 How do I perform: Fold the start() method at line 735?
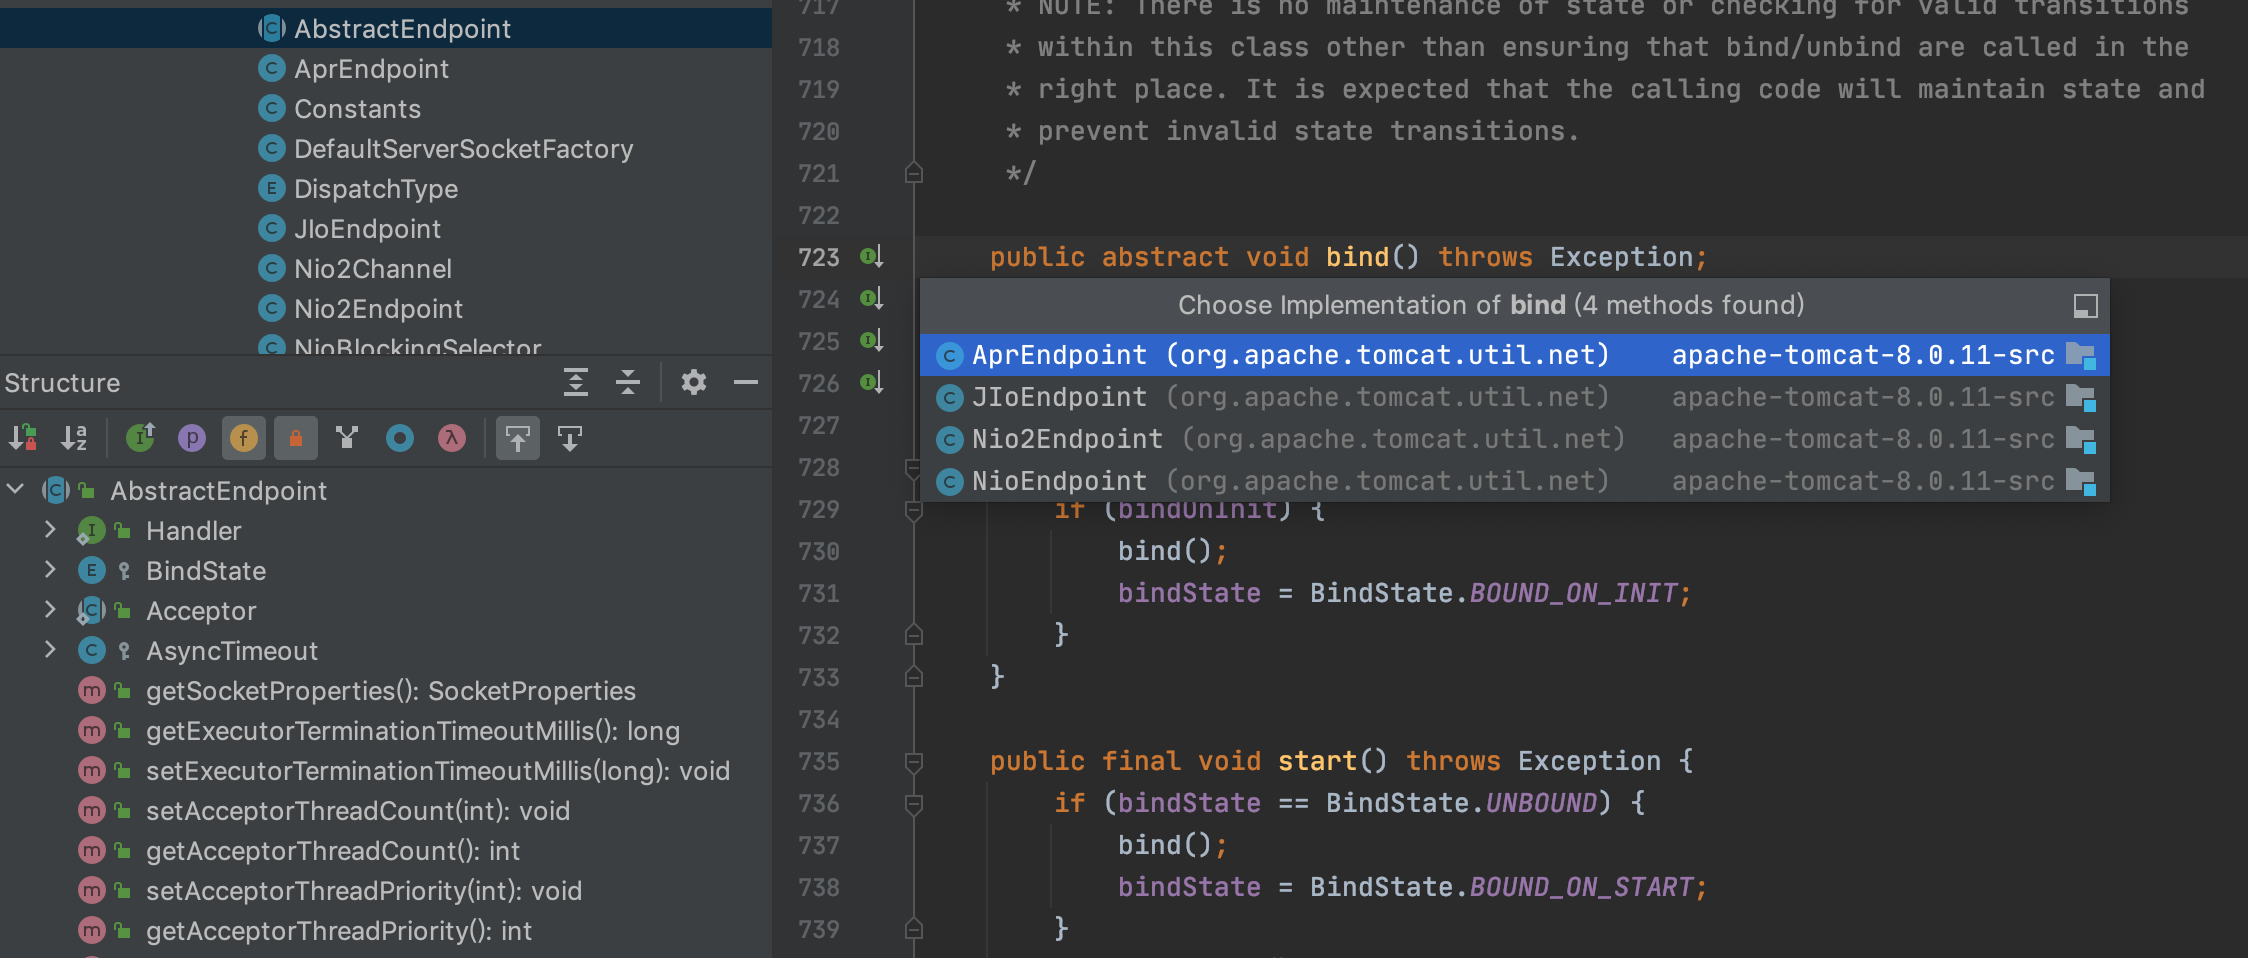click(x=913, y=762)
